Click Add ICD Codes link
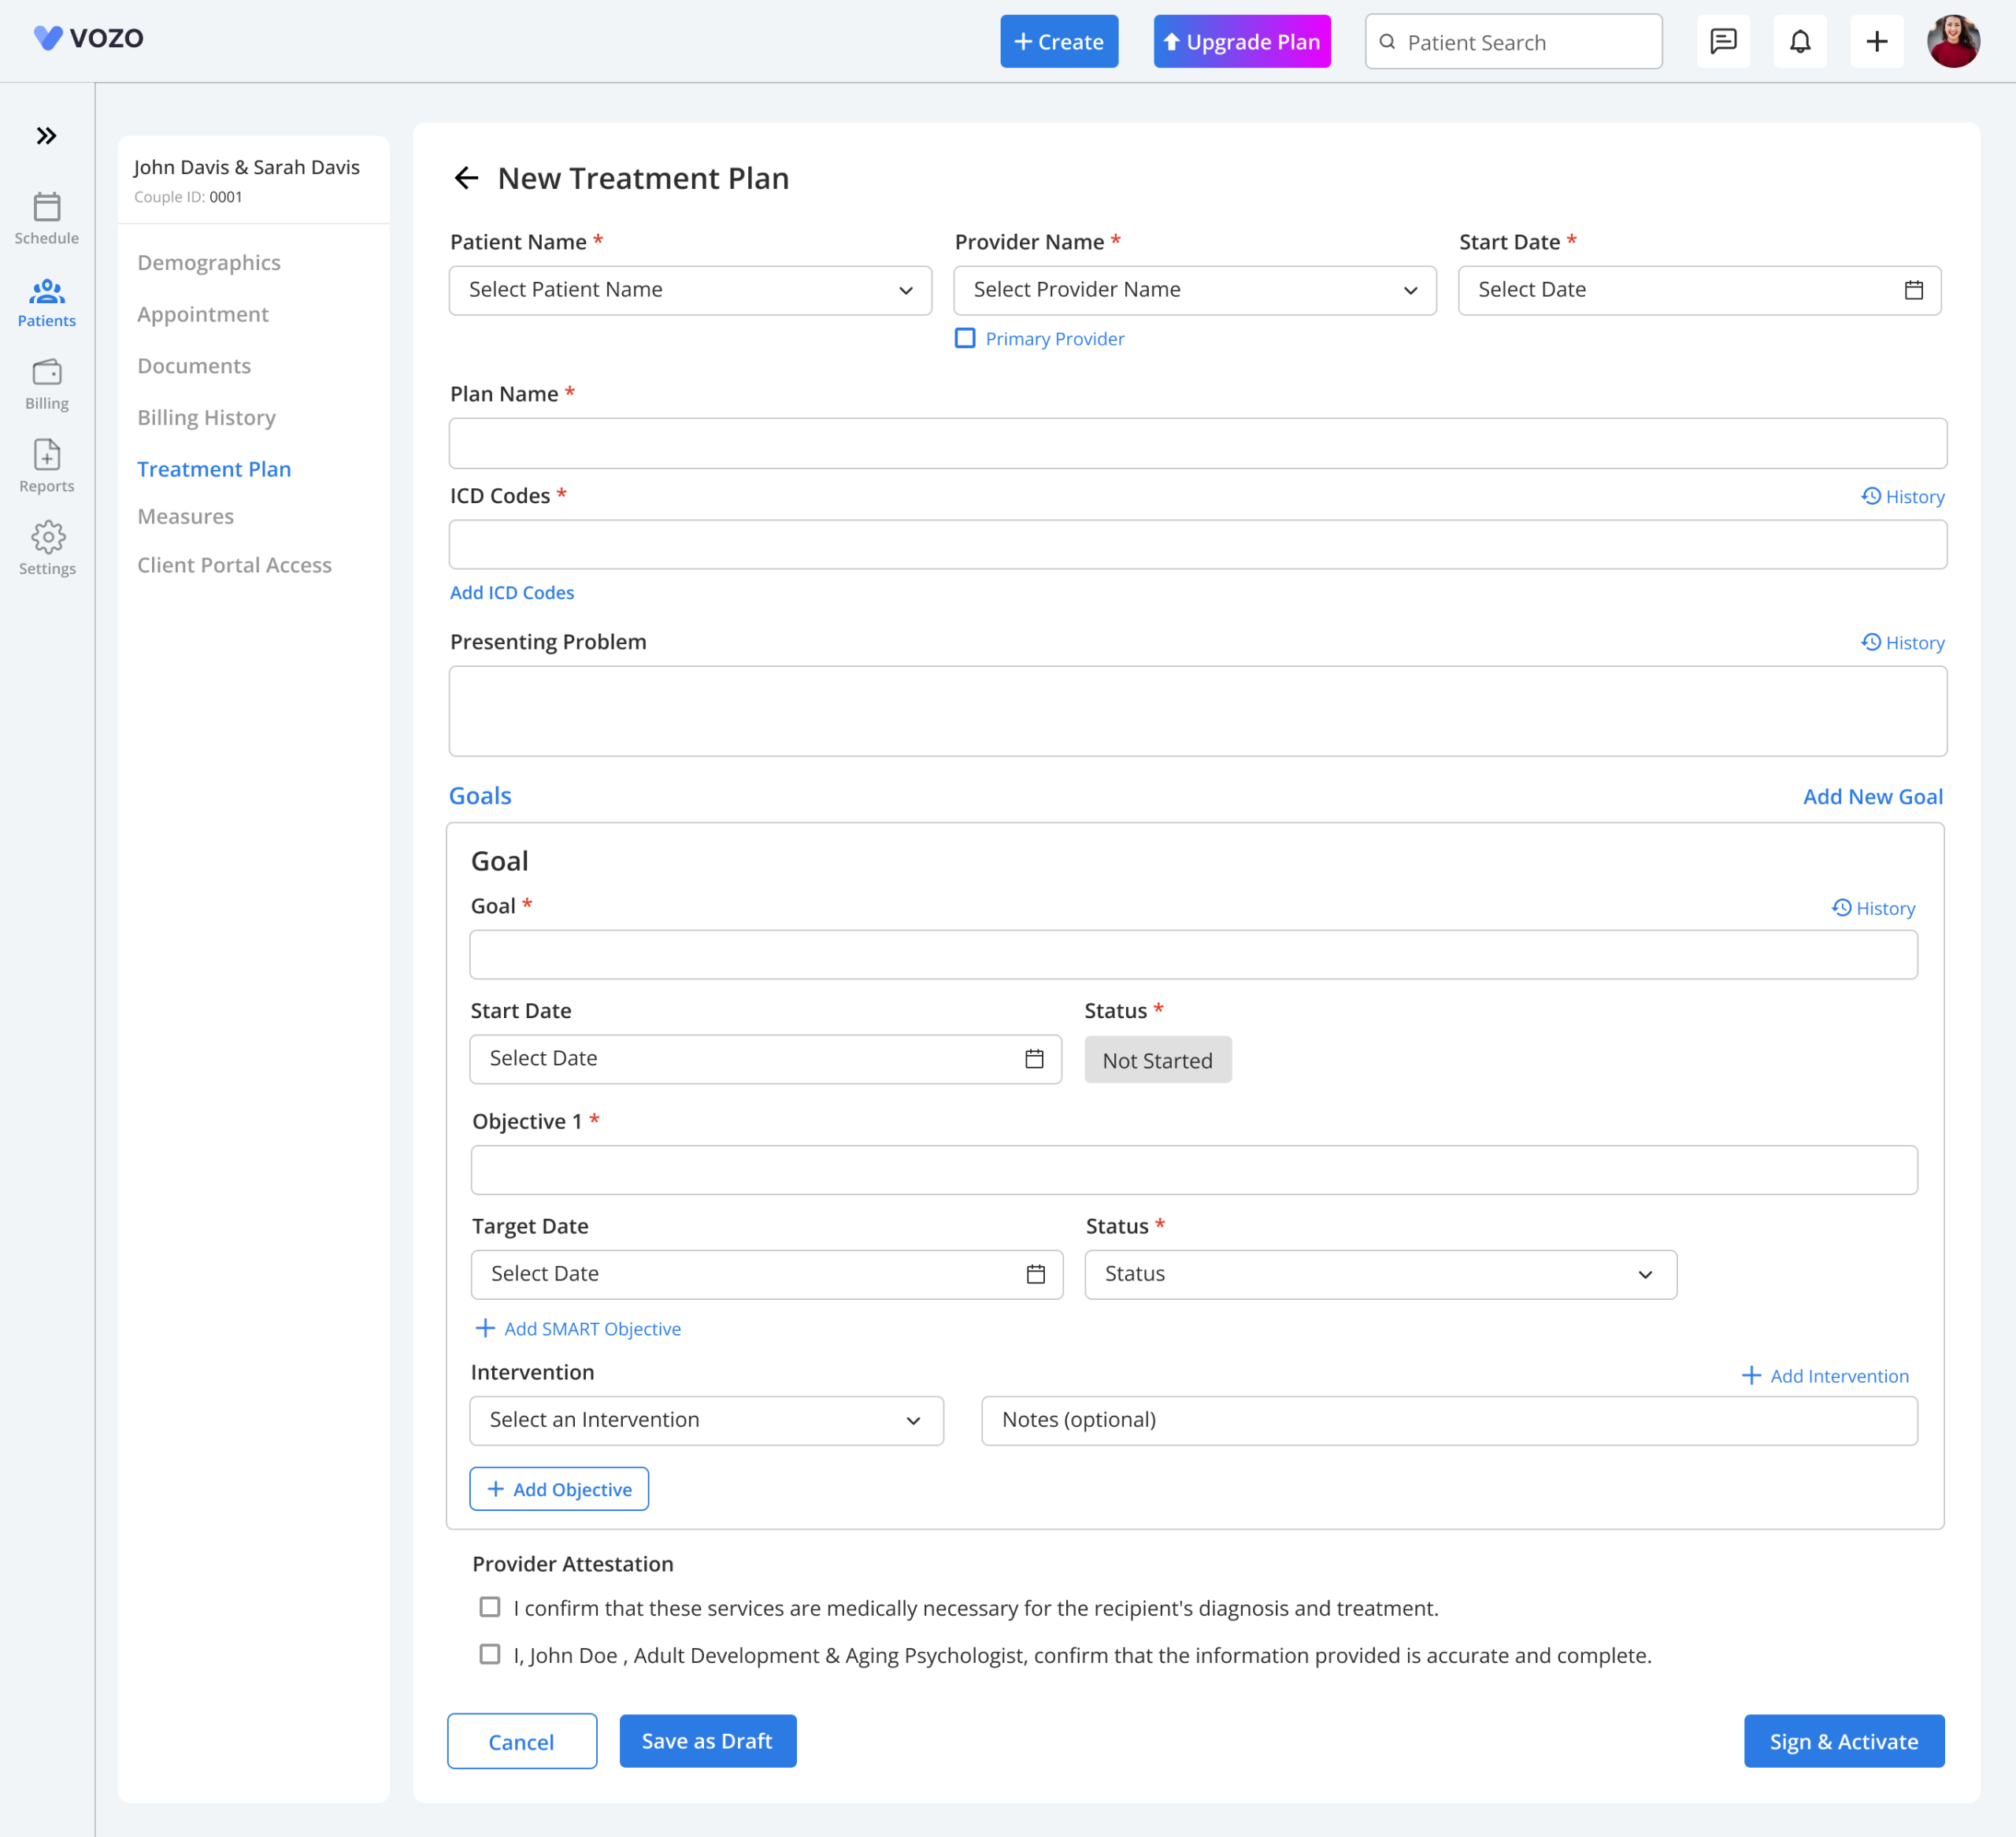Screen dimensions: 2016x1837 pyautogui.click(x=512, y=593)
